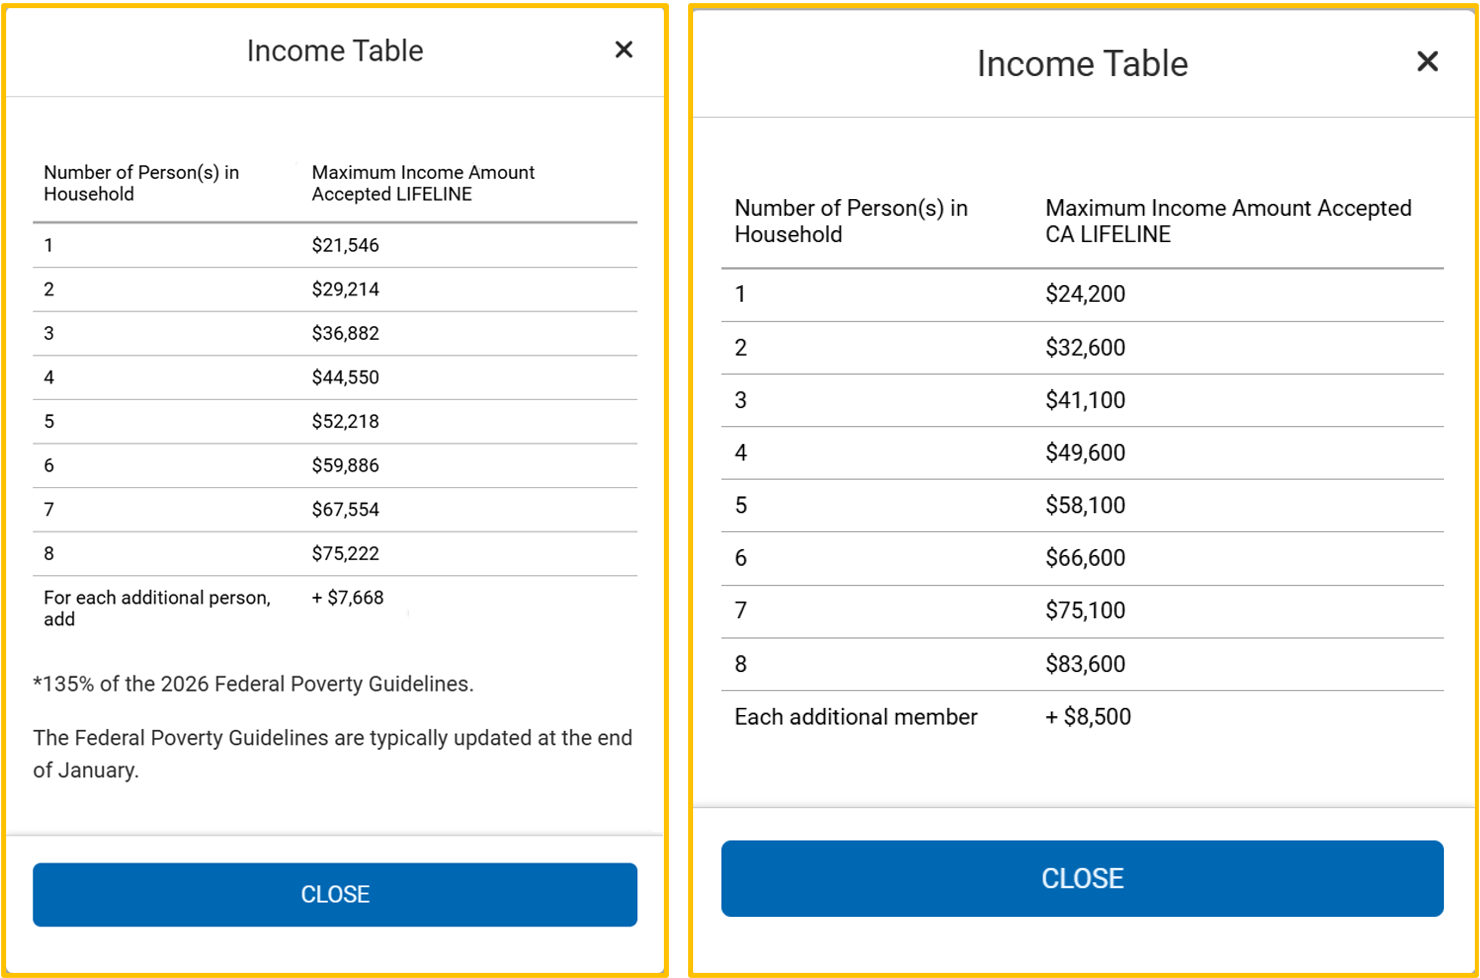1480x978 pixels.
Task: Click the + $8,500 additional member amount
Action: click(x=1088, y=717)
